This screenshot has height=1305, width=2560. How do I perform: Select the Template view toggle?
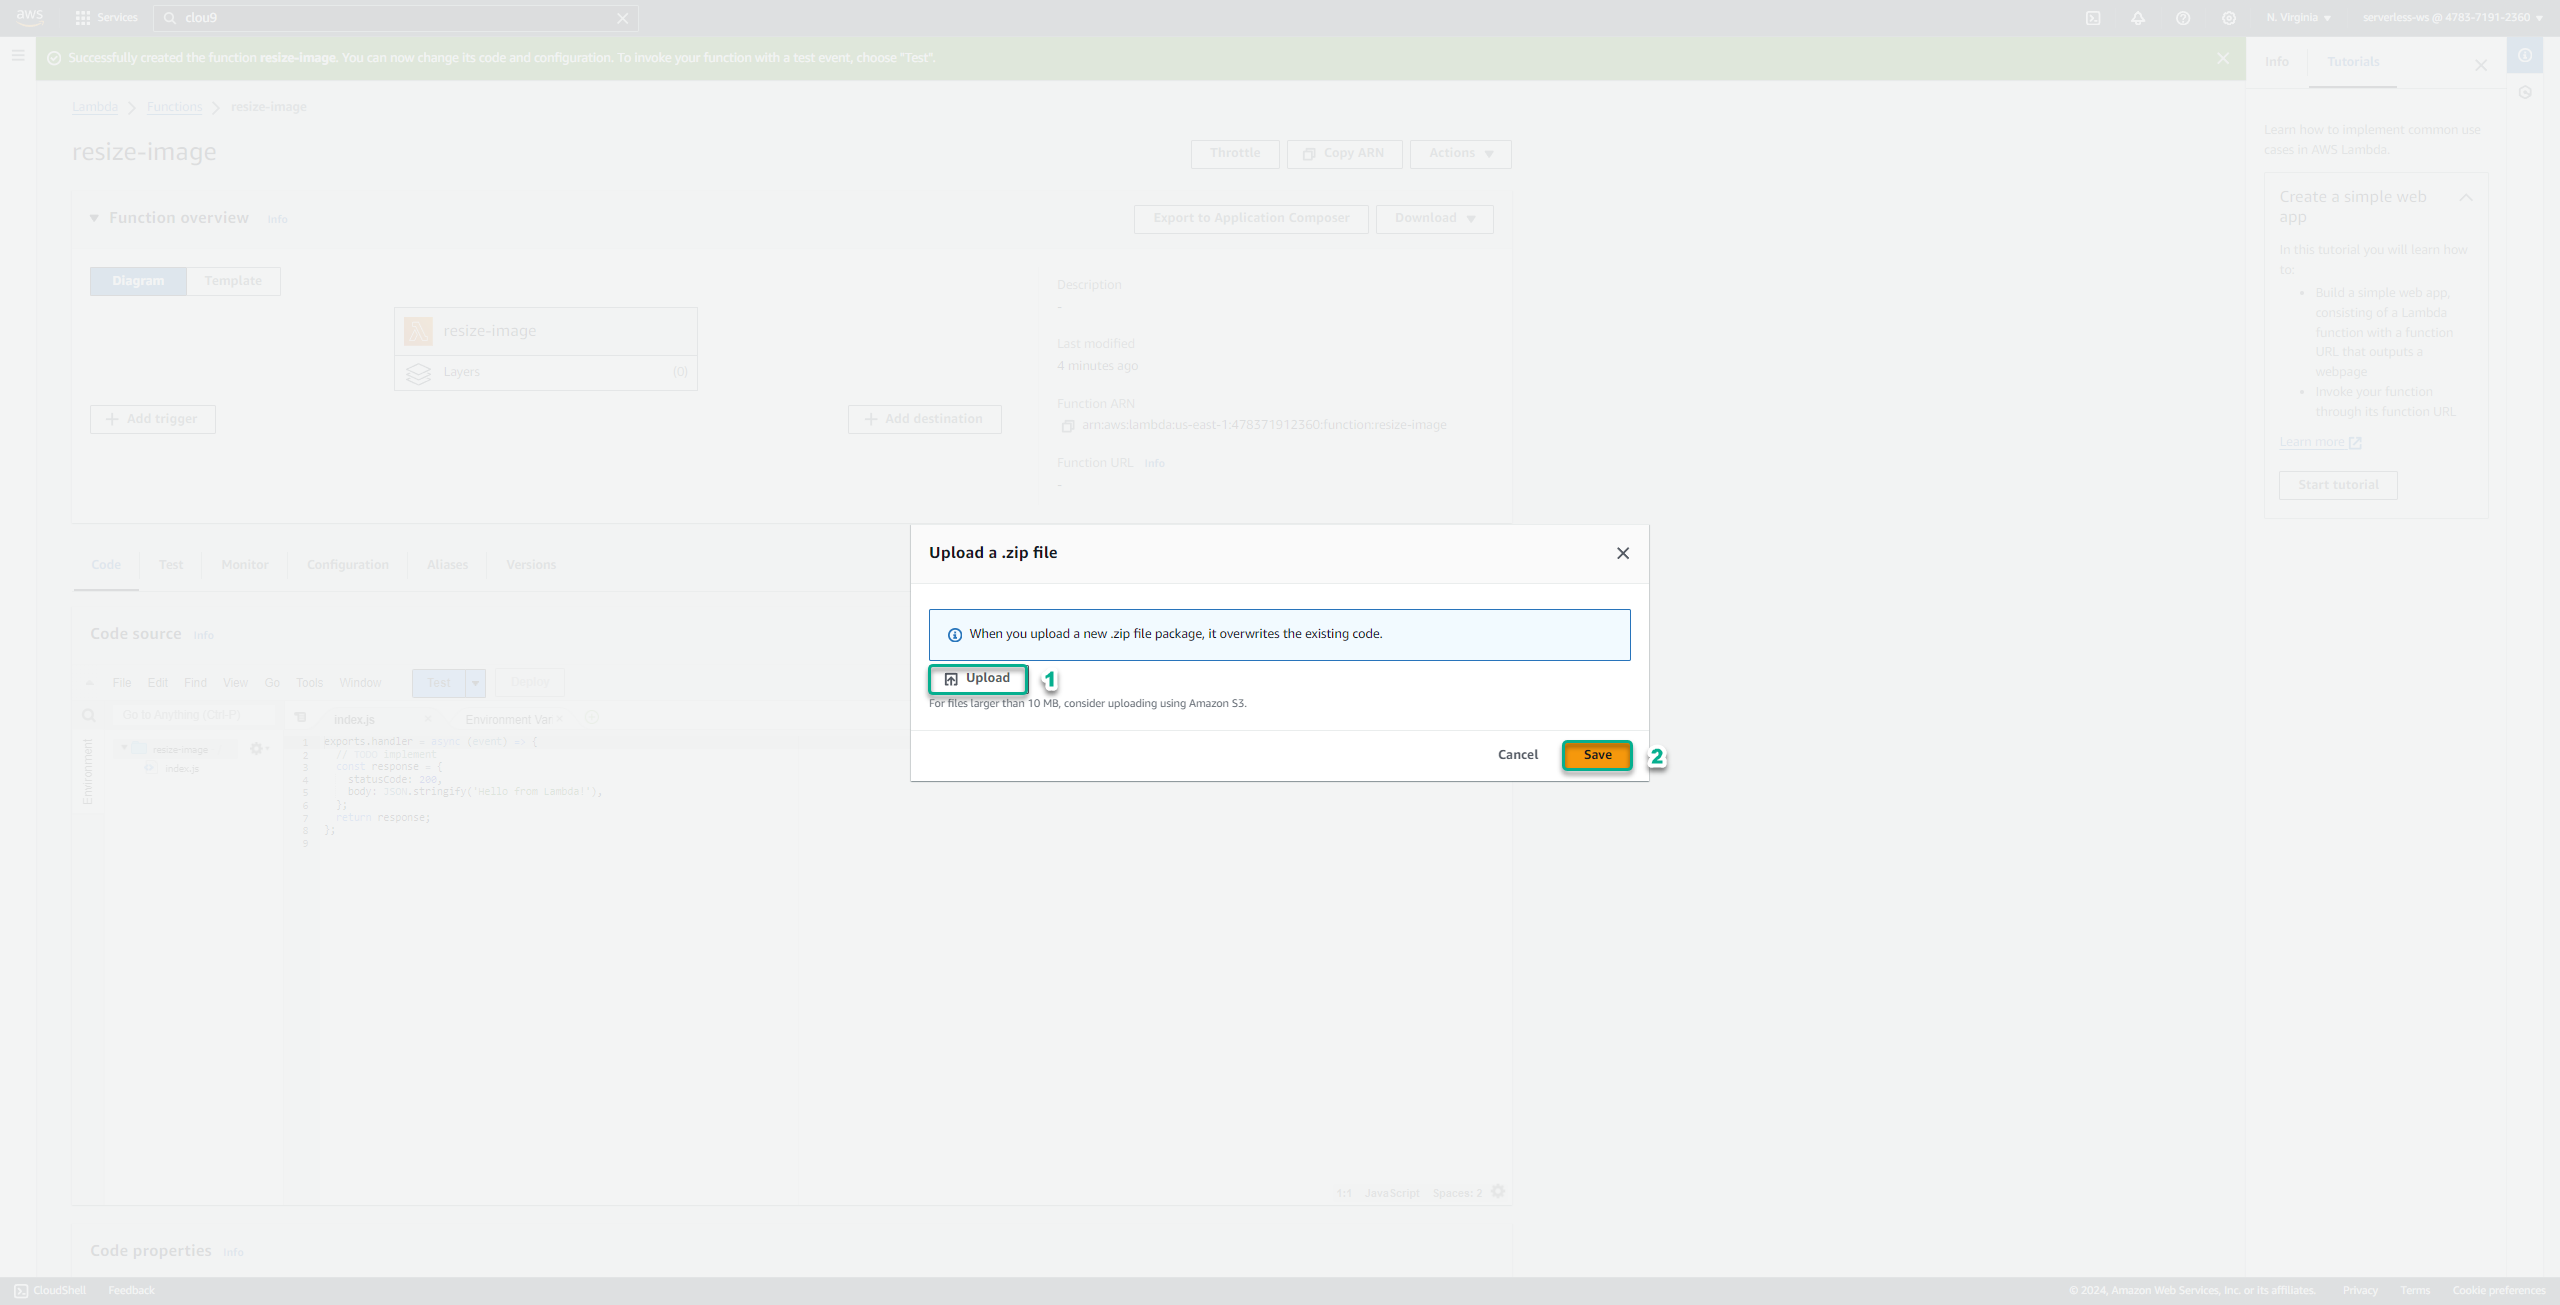tap(233, 281)
